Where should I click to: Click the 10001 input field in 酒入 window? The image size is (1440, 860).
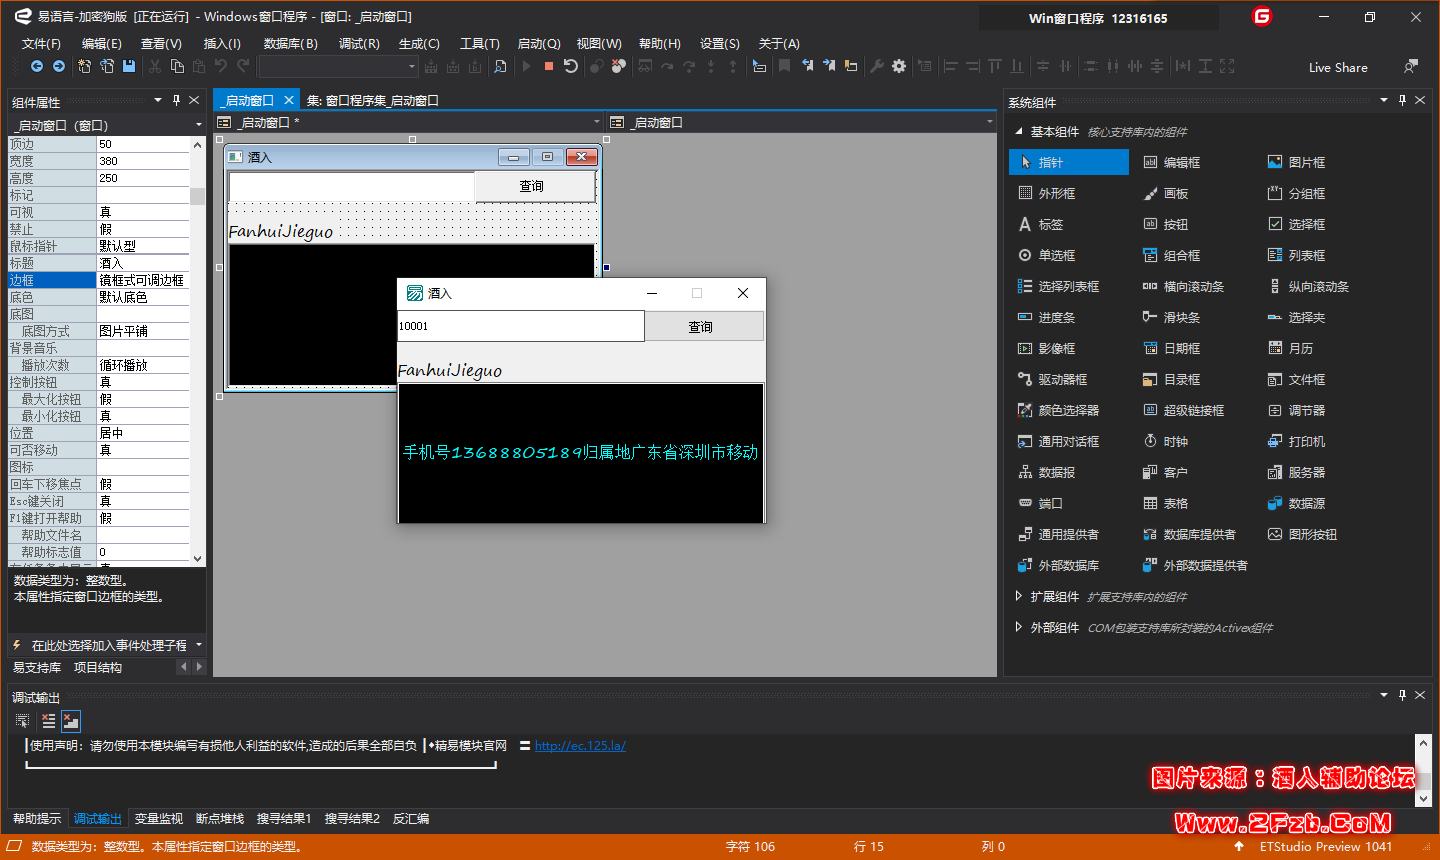coord(521,326)
